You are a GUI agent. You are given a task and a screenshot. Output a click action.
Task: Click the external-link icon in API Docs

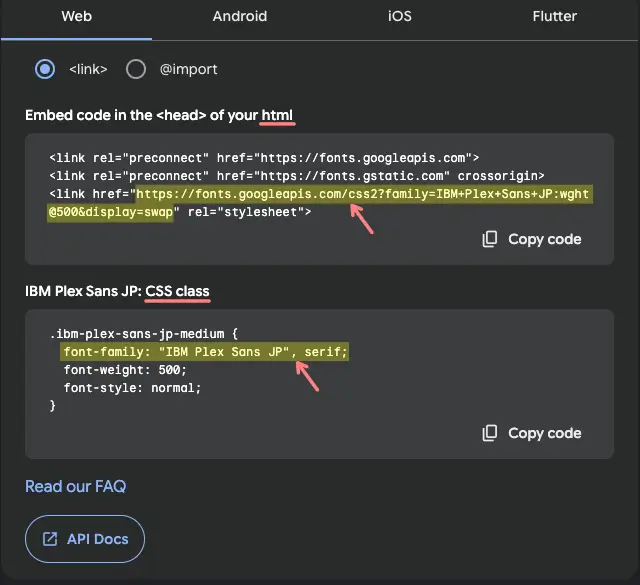pyautogui.click(x=50, y=539)
